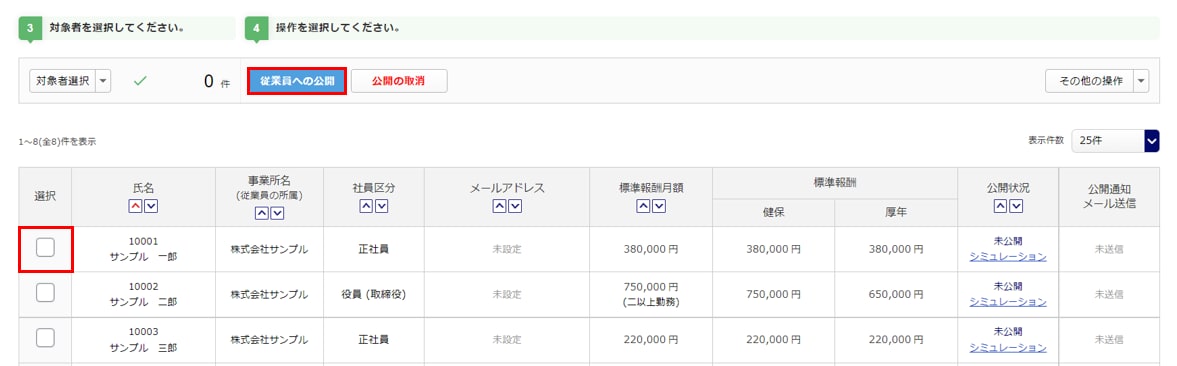The height and width of the screenshot is (366, 1177).
Task: Sort 氏名 column ascending
Action: pos(136,206)
